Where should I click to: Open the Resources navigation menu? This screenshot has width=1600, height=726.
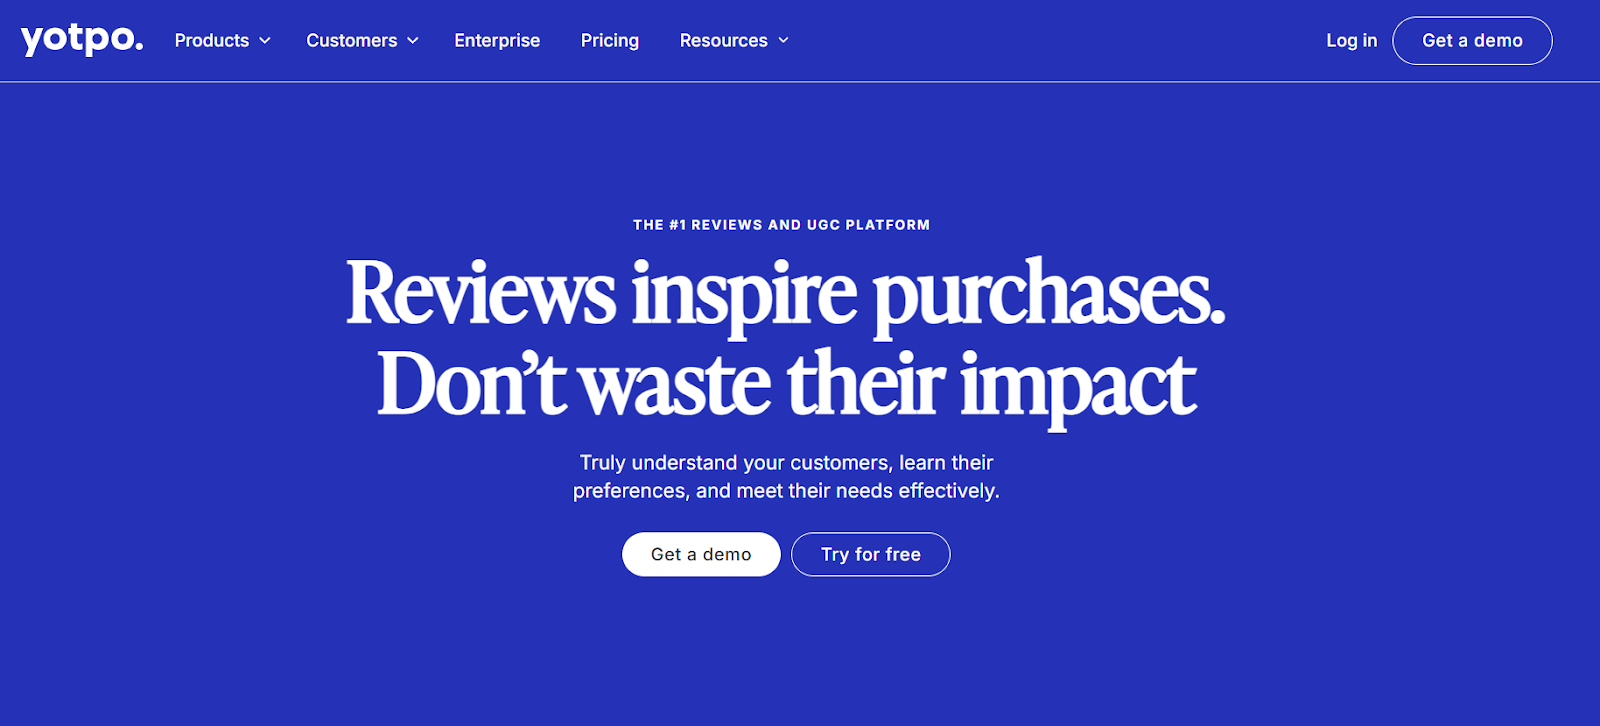point(723,40)
